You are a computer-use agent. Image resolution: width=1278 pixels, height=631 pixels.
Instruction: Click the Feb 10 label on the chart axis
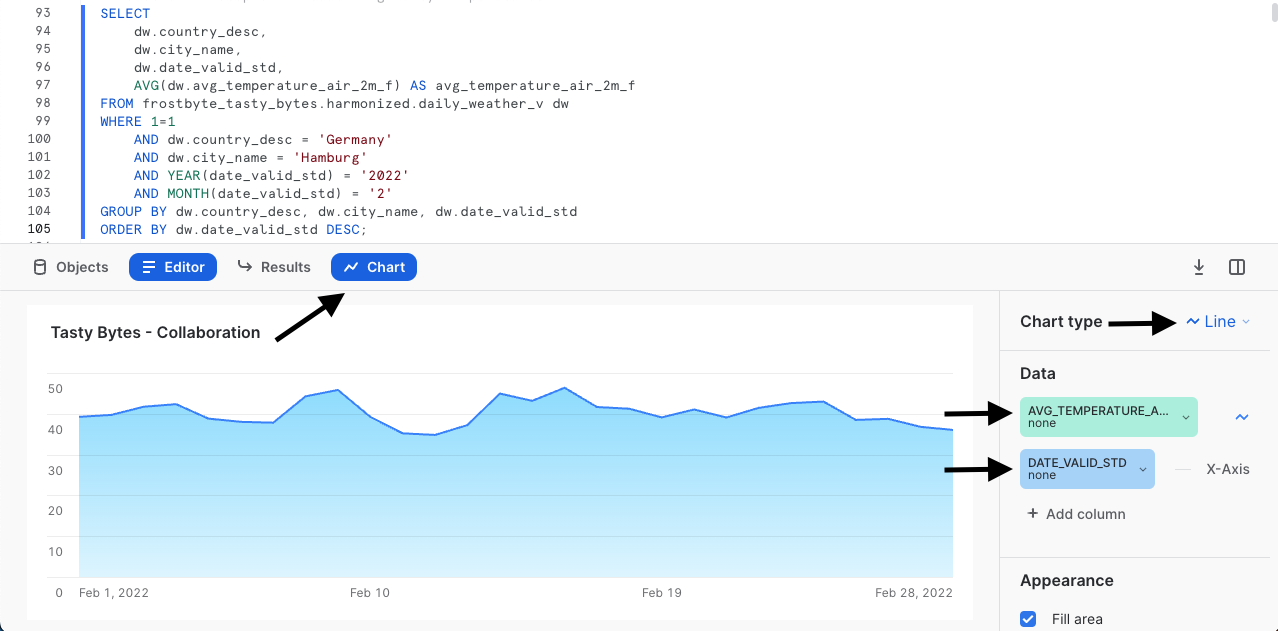click(x=370, y=593)
